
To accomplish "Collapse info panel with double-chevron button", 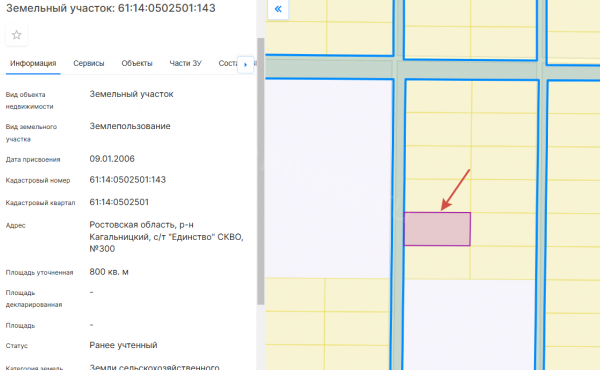I will click(278, 9).
